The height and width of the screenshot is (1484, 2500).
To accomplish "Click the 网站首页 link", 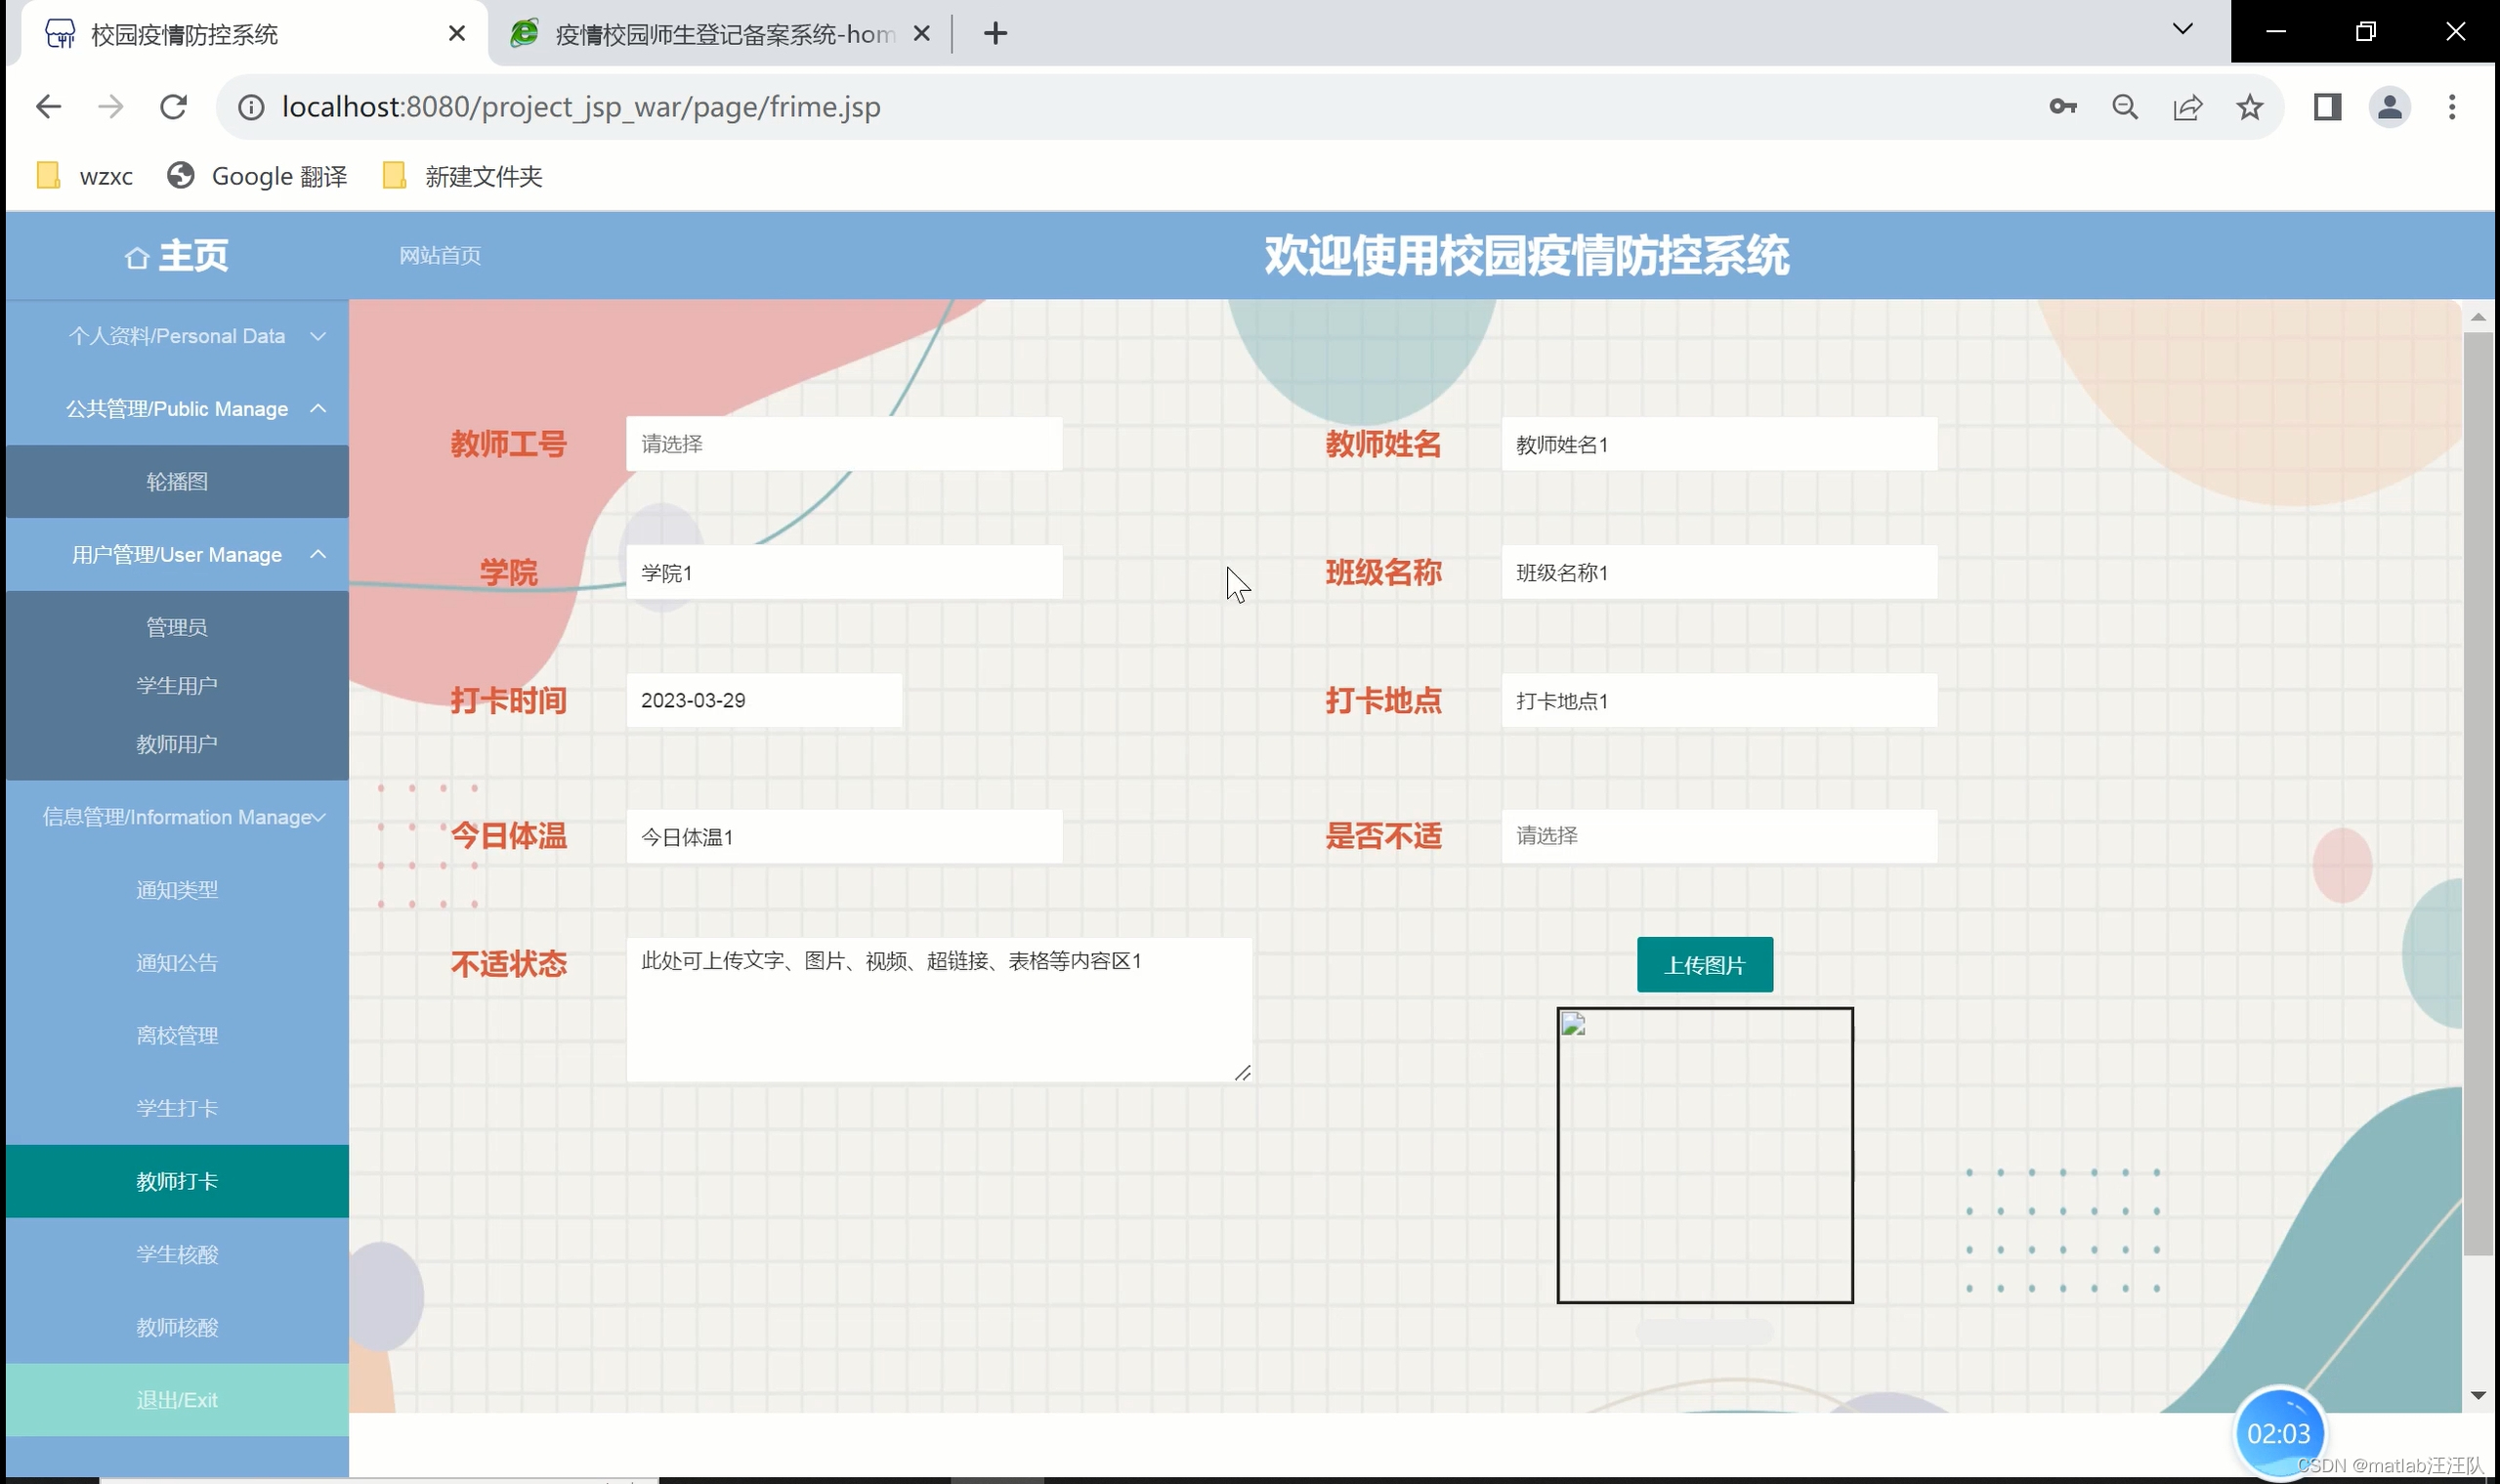I will pos(440,256).
